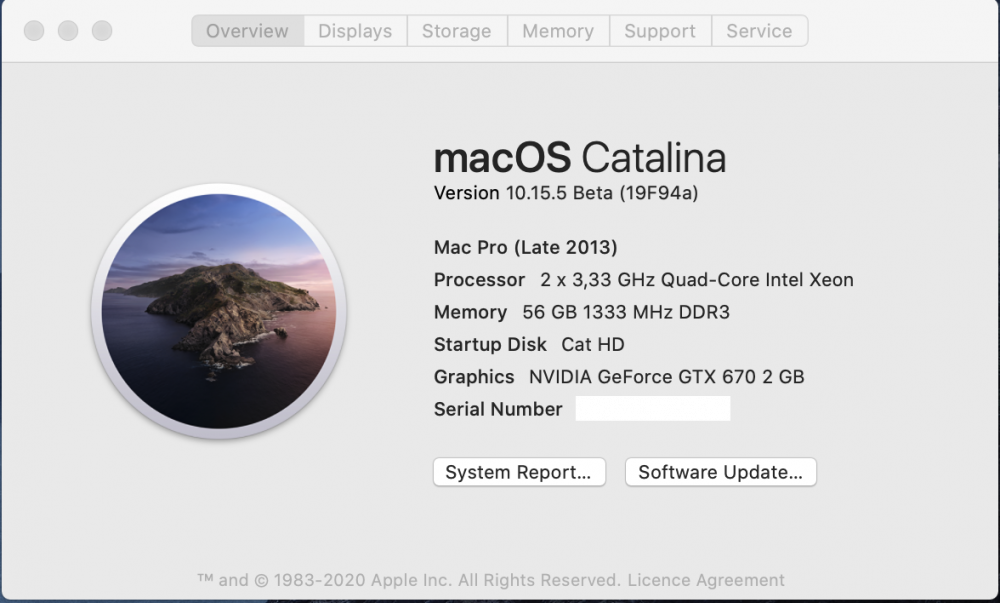Screen dimensions: 1000x603
Task: Click the blank Serial Number field
Action: click(x=653, y=409)
